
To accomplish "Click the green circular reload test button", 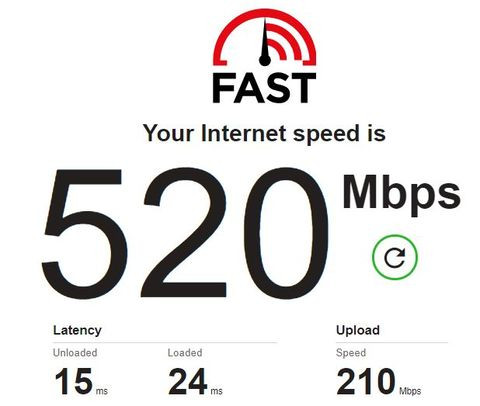I will click(395, 257).
